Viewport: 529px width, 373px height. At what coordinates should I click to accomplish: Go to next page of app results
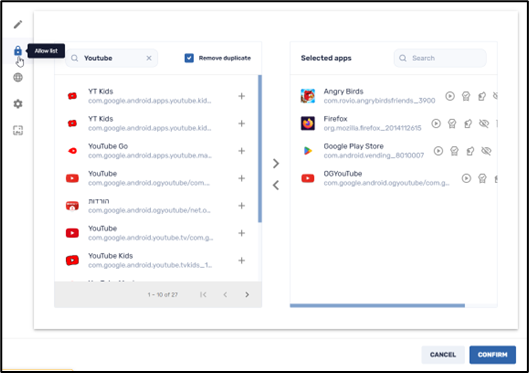tap(247, 294)
